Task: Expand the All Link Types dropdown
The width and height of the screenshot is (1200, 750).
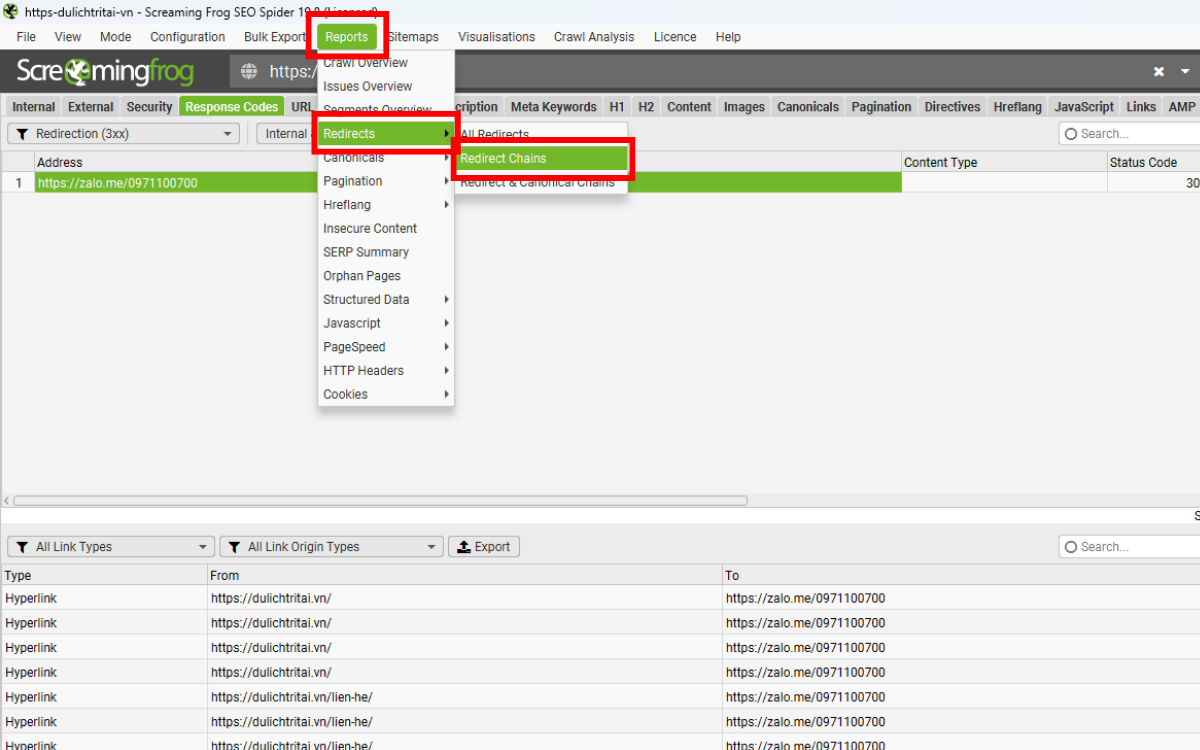Action: pyautogui.click(x=111, y=547)
